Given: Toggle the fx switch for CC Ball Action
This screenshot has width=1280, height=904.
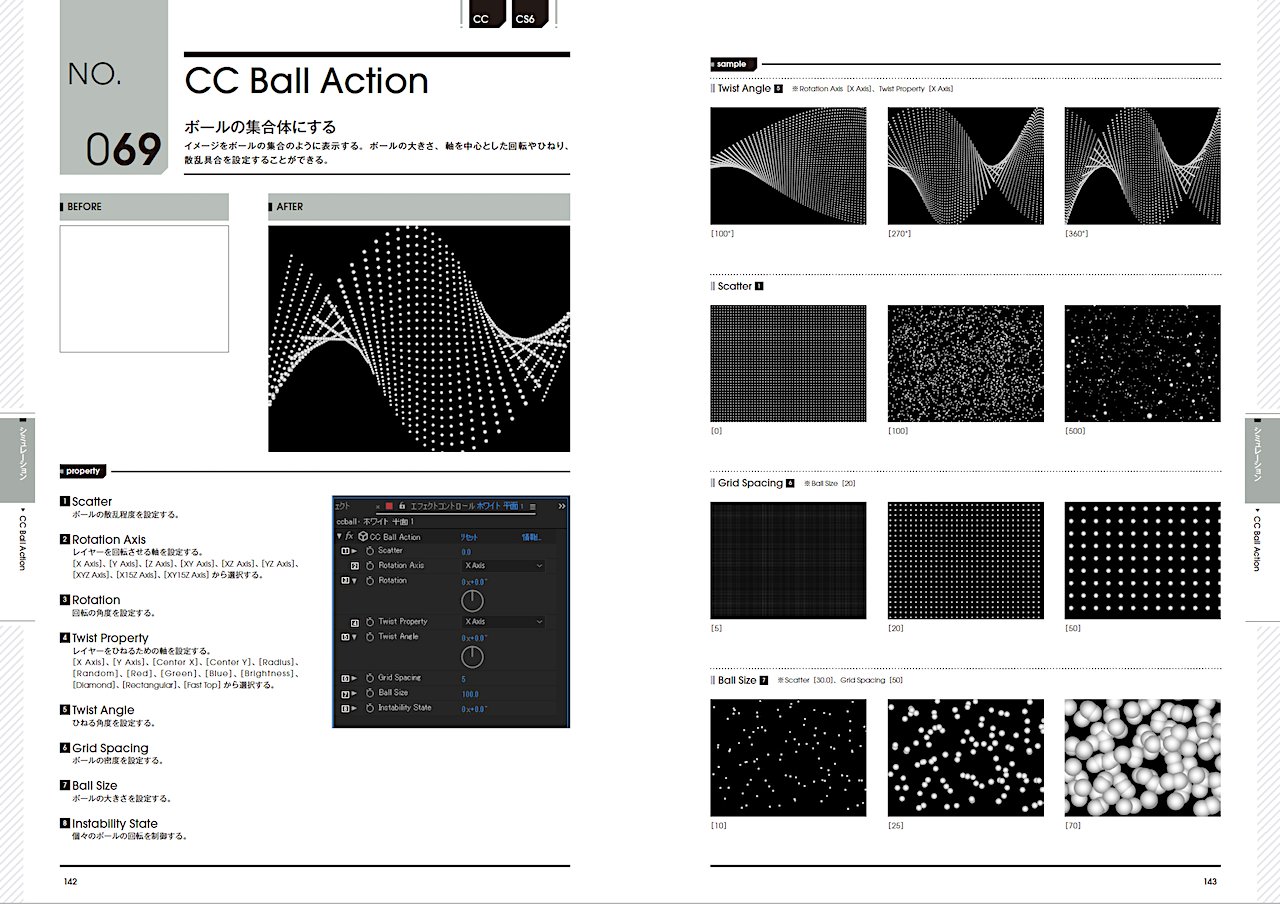Looking at the screenshot, I should 349,537.
